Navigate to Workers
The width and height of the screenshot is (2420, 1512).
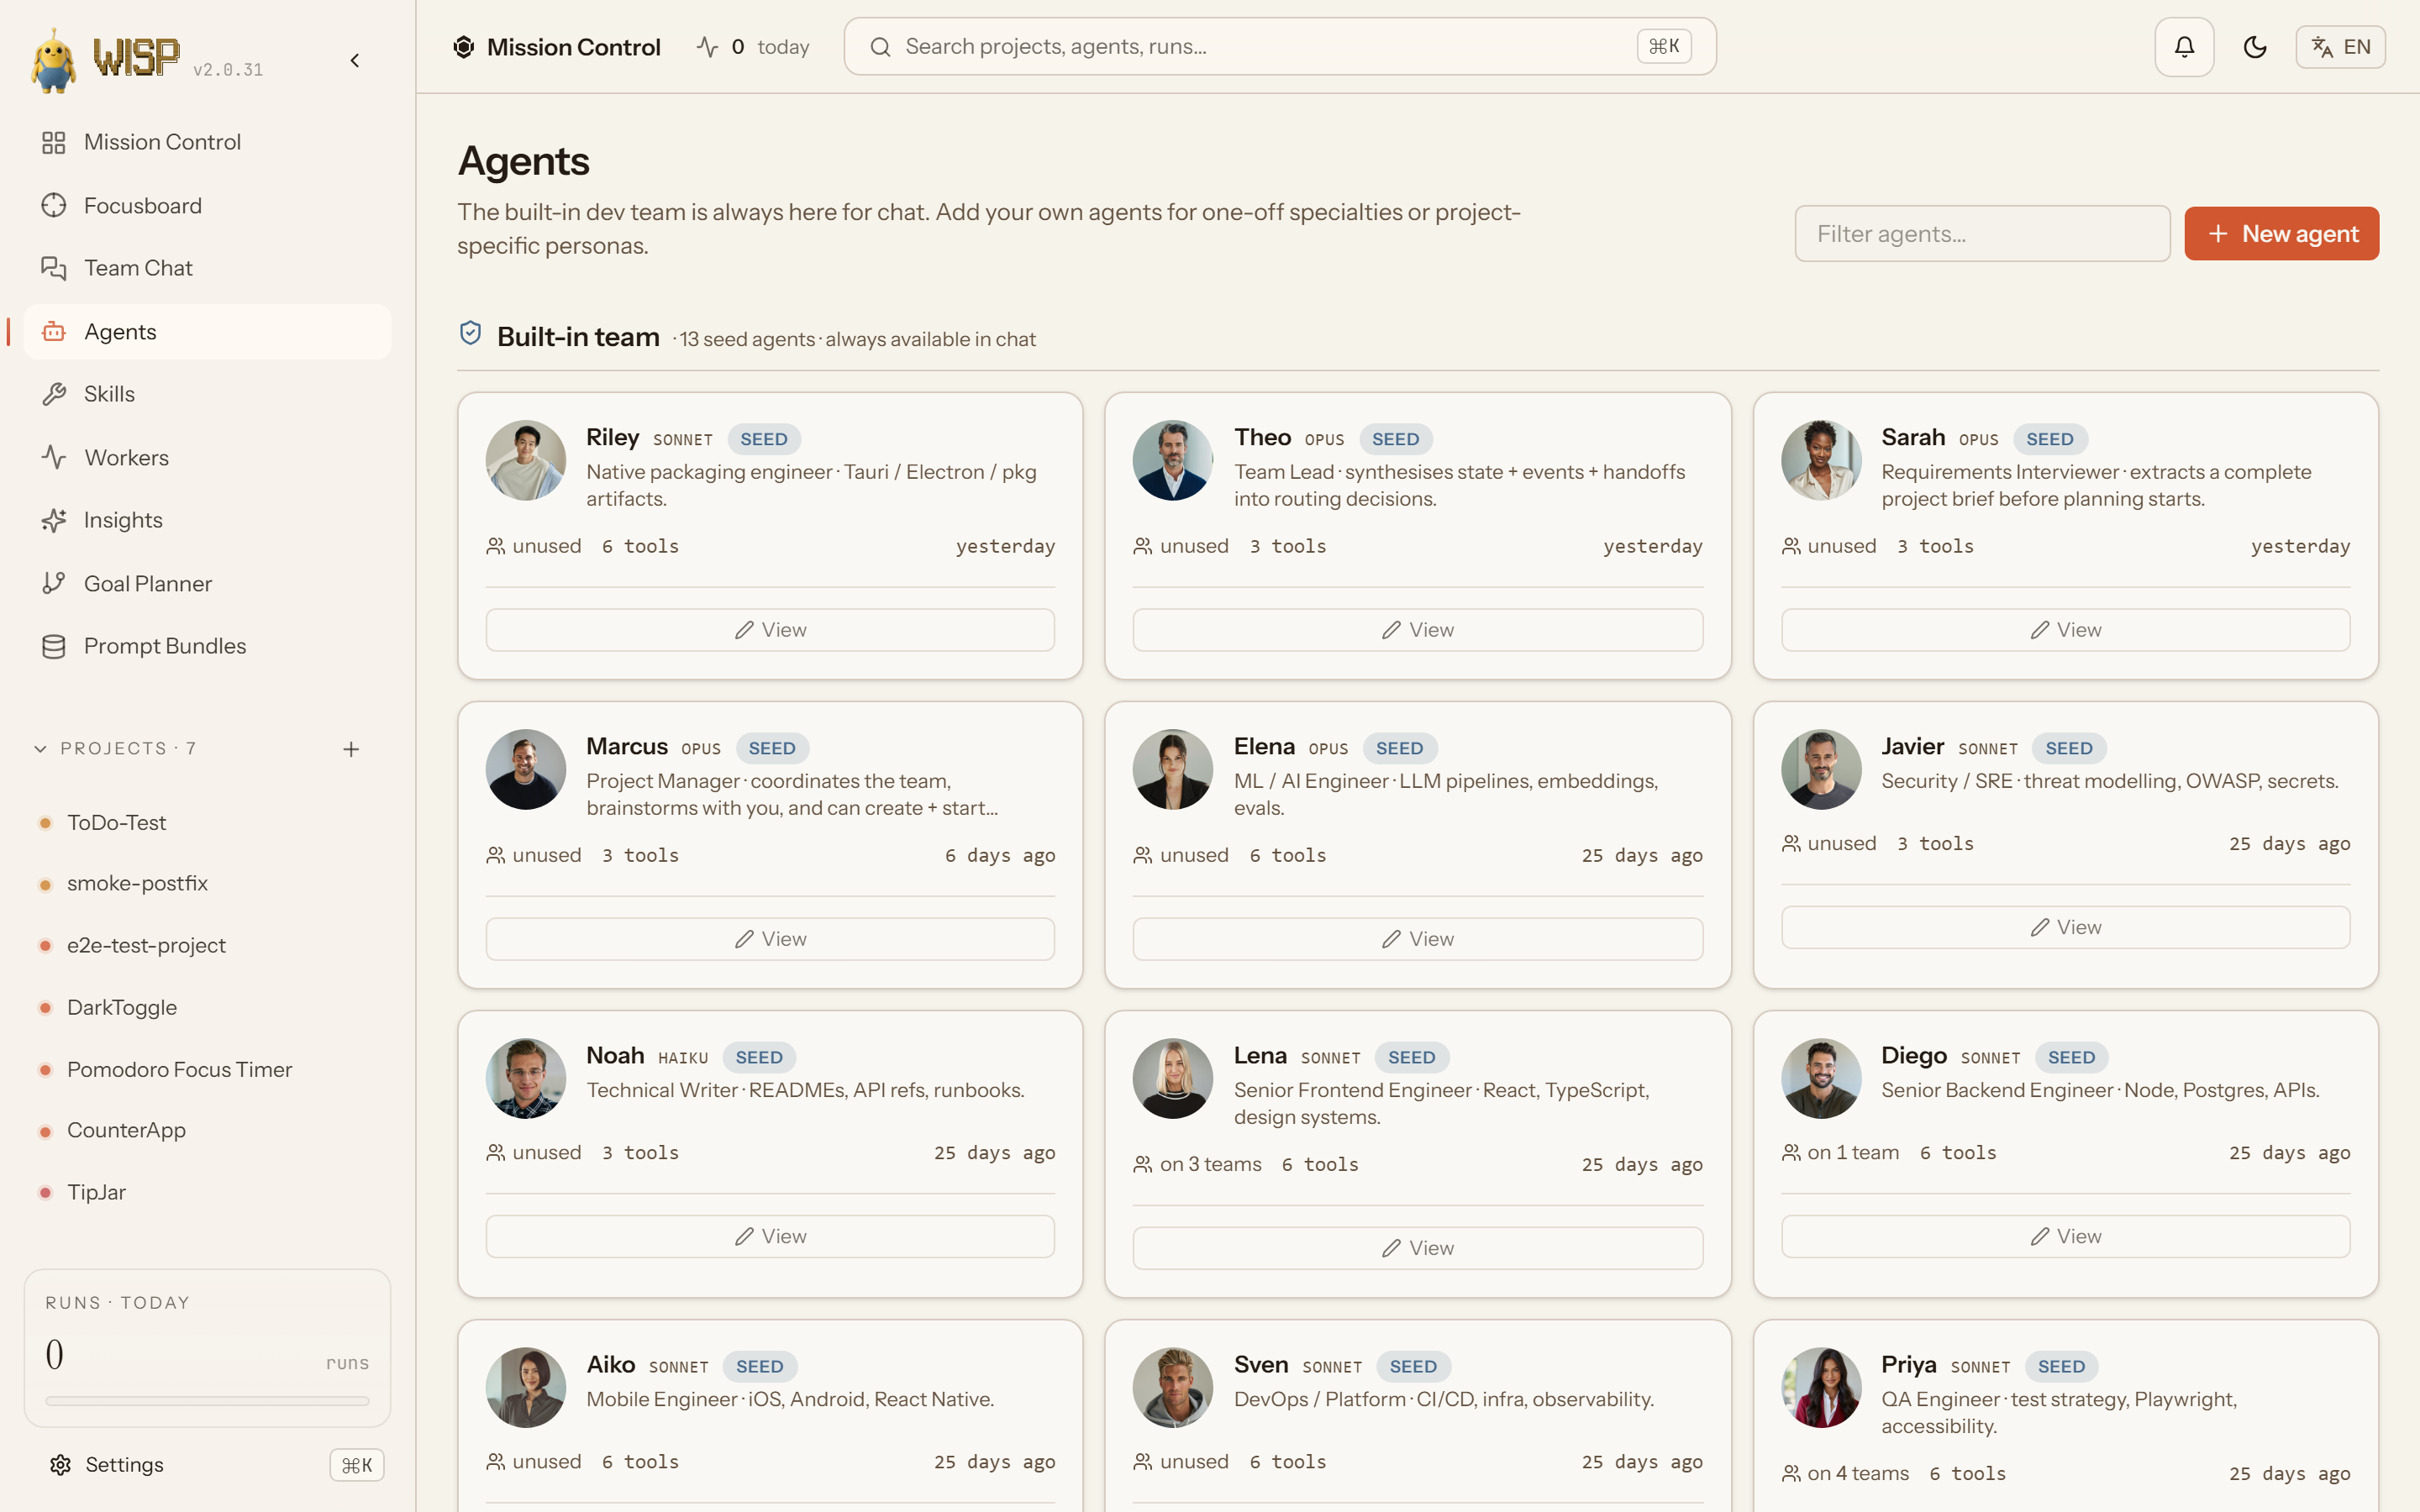click(207, 457)
